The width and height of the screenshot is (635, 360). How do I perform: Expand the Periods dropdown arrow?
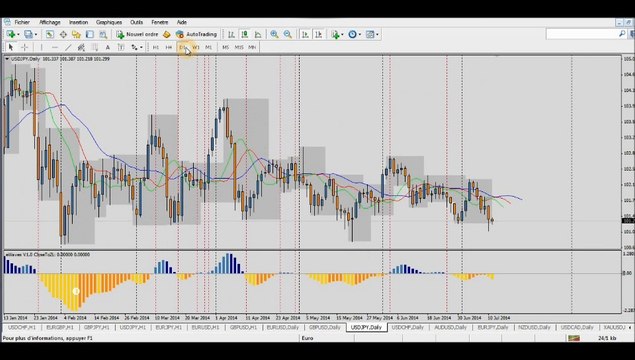[360, 35]
